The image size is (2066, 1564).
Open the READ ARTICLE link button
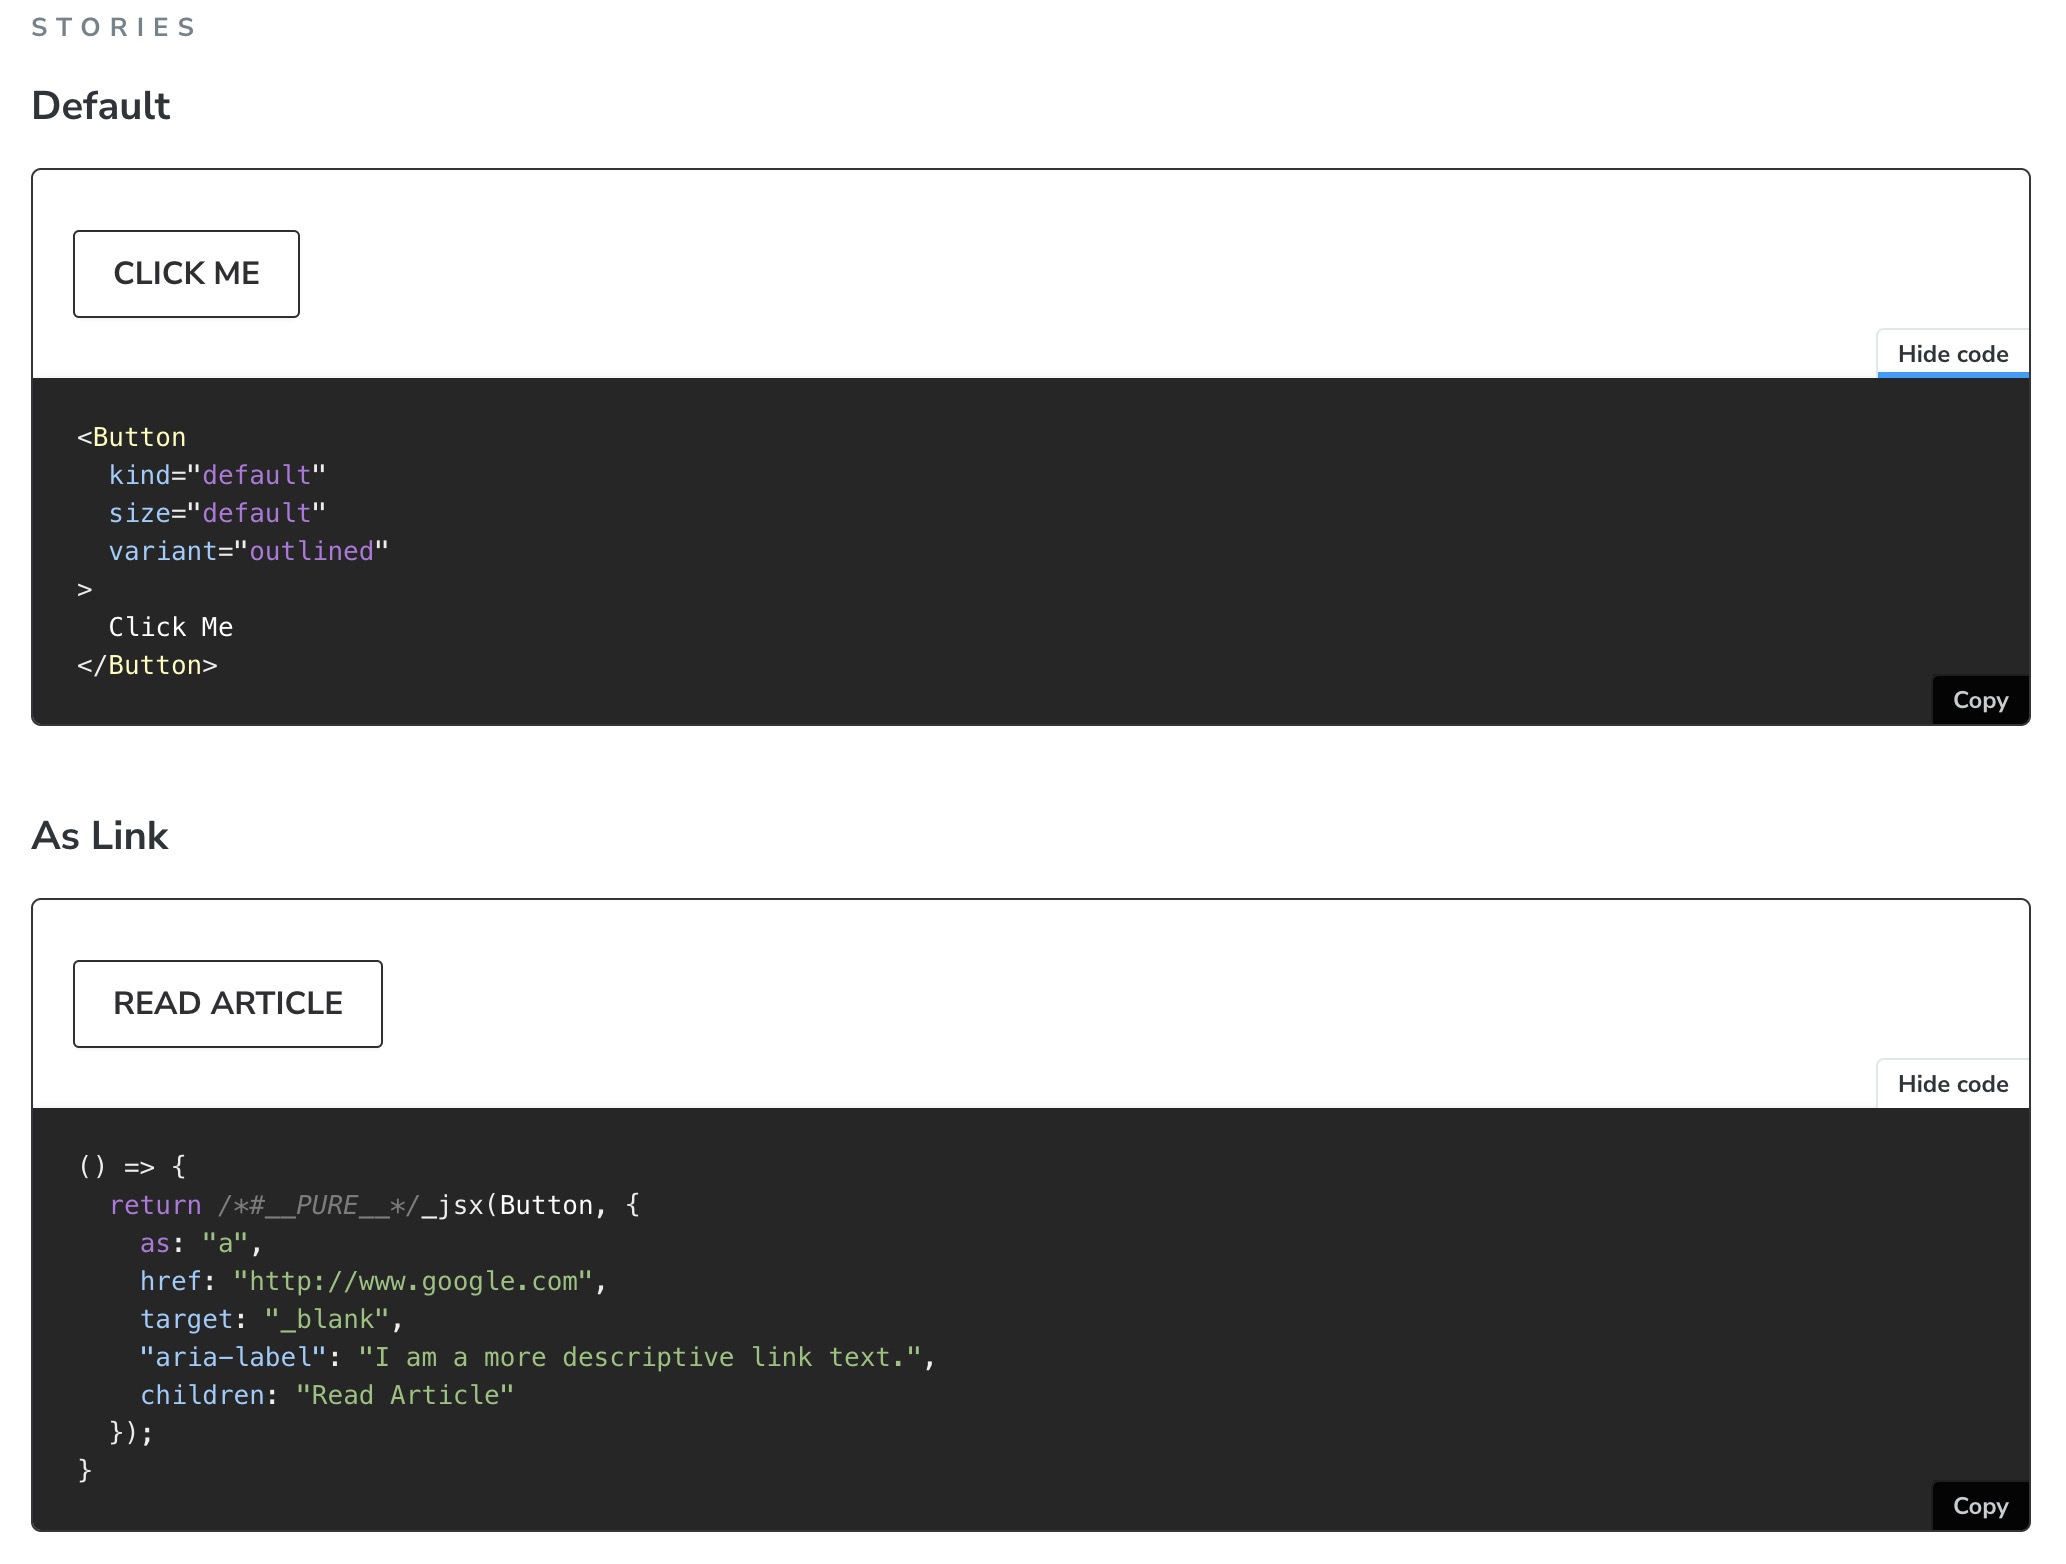(228, 1004)
